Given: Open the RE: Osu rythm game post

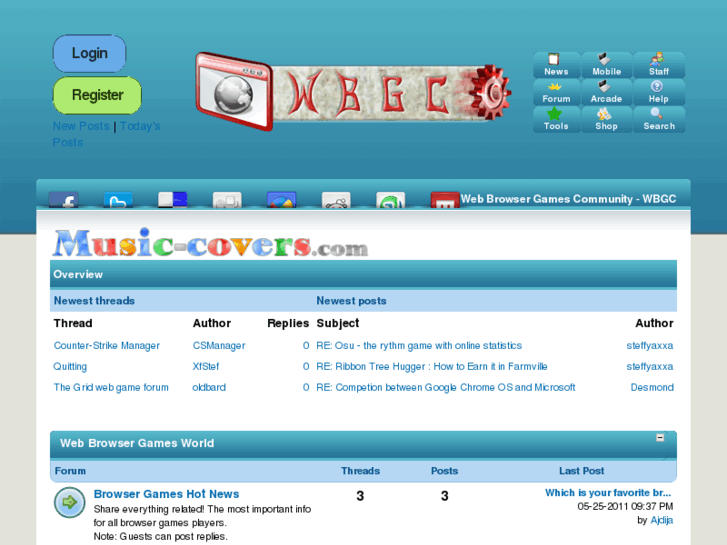Looking at the screenshot, I should point(419,346).
